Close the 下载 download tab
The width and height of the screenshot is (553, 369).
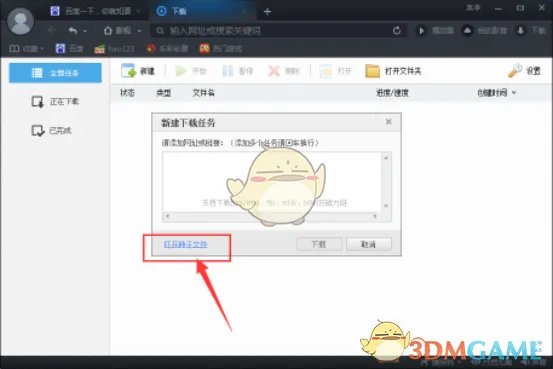(x=244, y=11)
